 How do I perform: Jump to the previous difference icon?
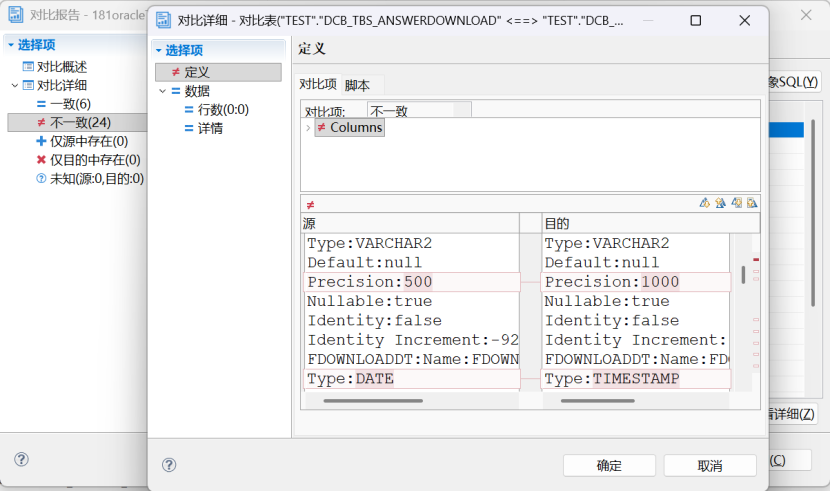point(720,203)
